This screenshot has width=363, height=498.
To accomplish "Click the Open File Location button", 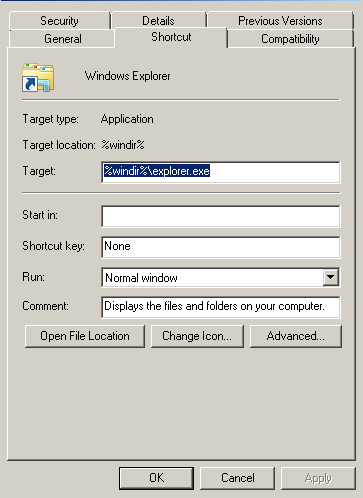I will coord(85,336).
